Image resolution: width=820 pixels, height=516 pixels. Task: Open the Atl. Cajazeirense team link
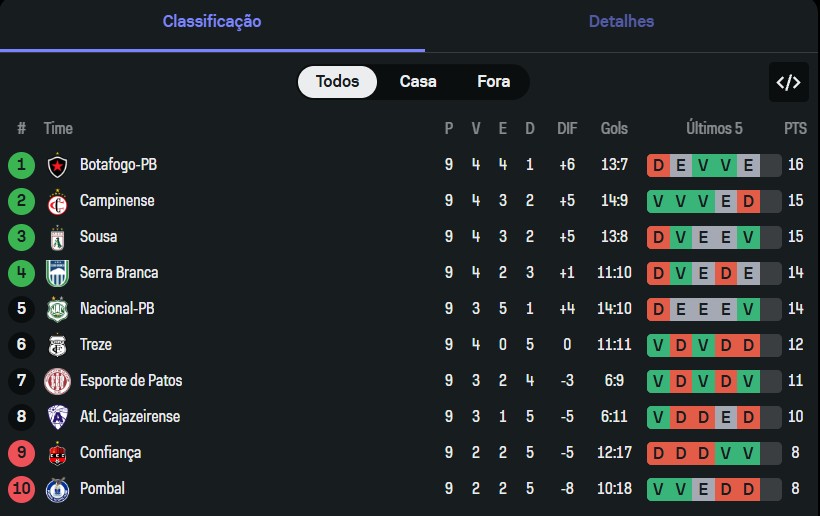(x=130, y=417)
